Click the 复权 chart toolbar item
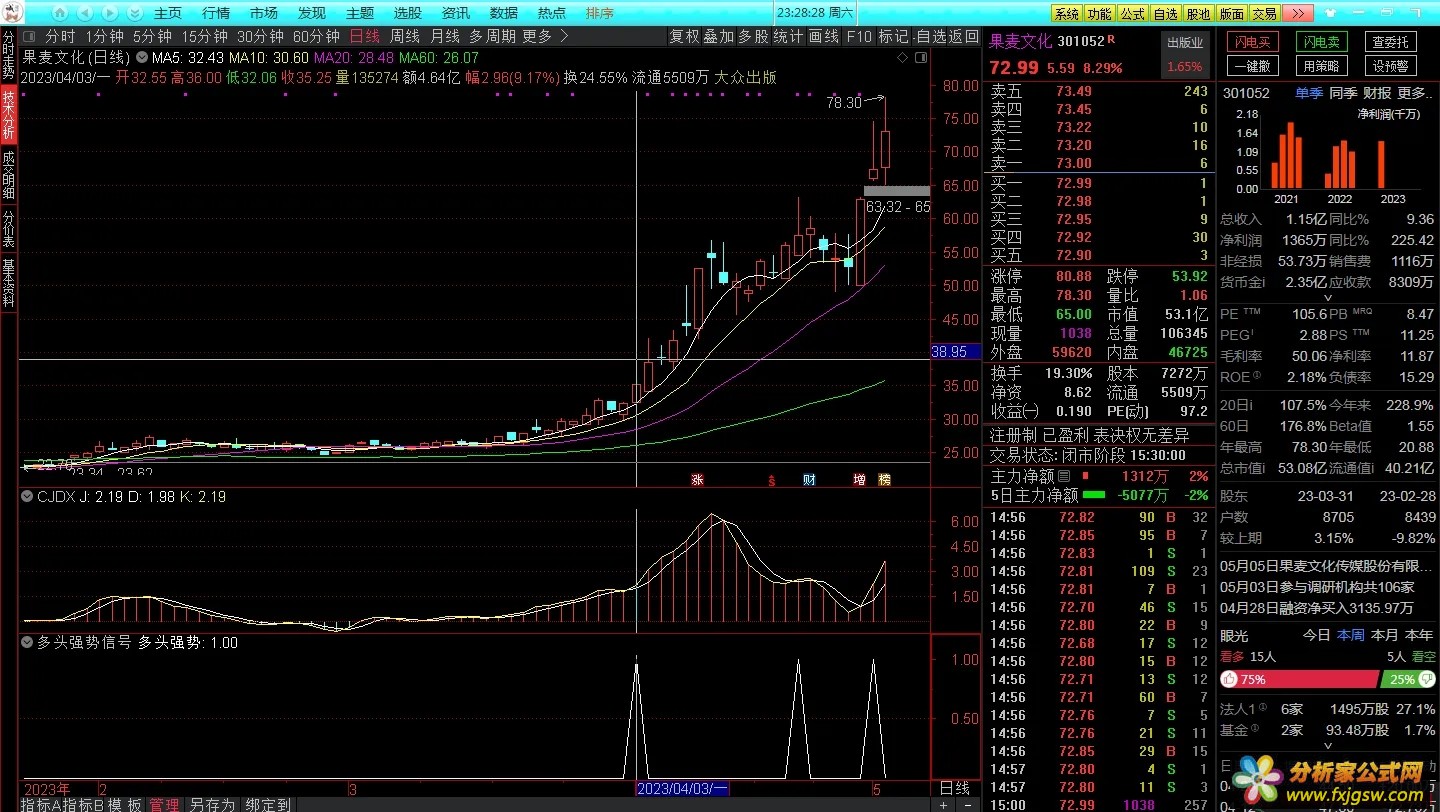 tap(685, 37)
